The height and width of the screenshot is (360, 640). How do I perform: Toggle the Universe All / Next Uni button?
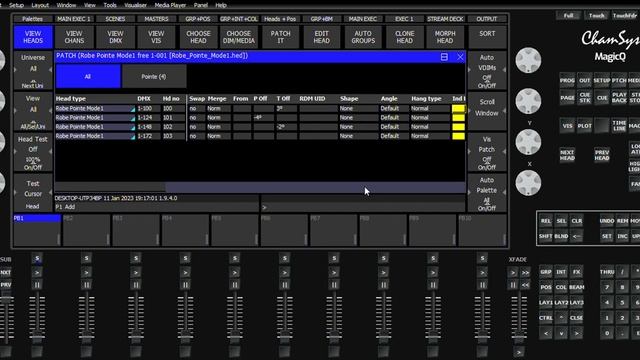tap(33, 71)
